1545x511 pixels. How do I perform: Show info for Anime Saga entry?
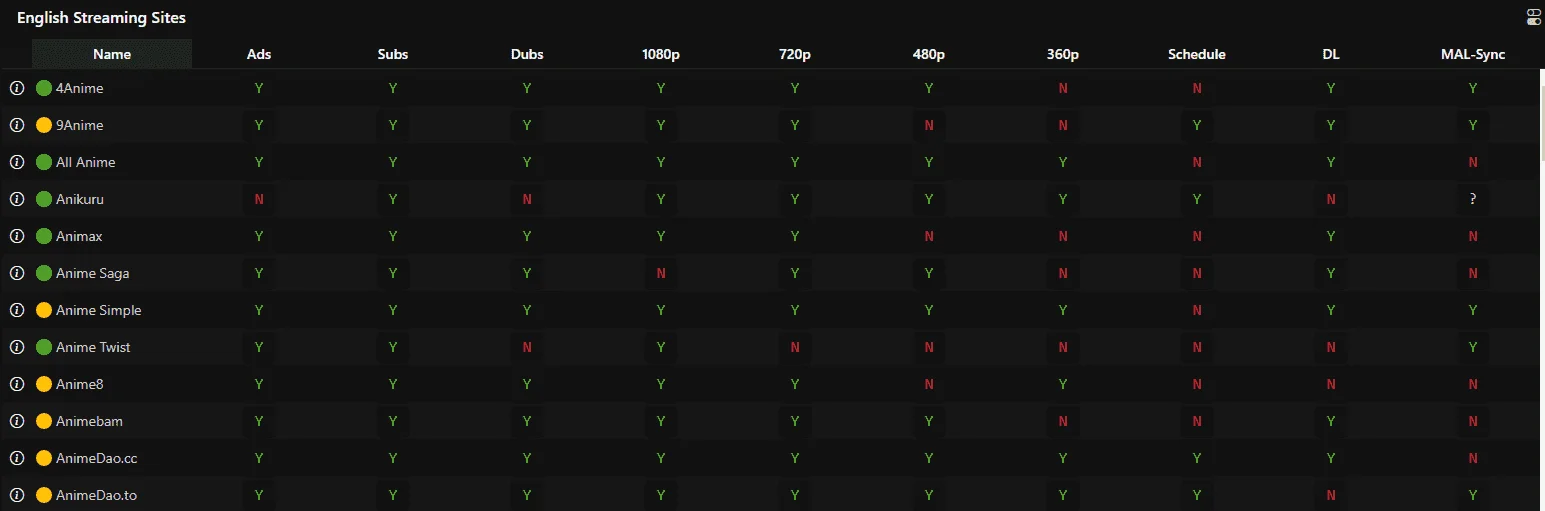(x=16, y=273)
